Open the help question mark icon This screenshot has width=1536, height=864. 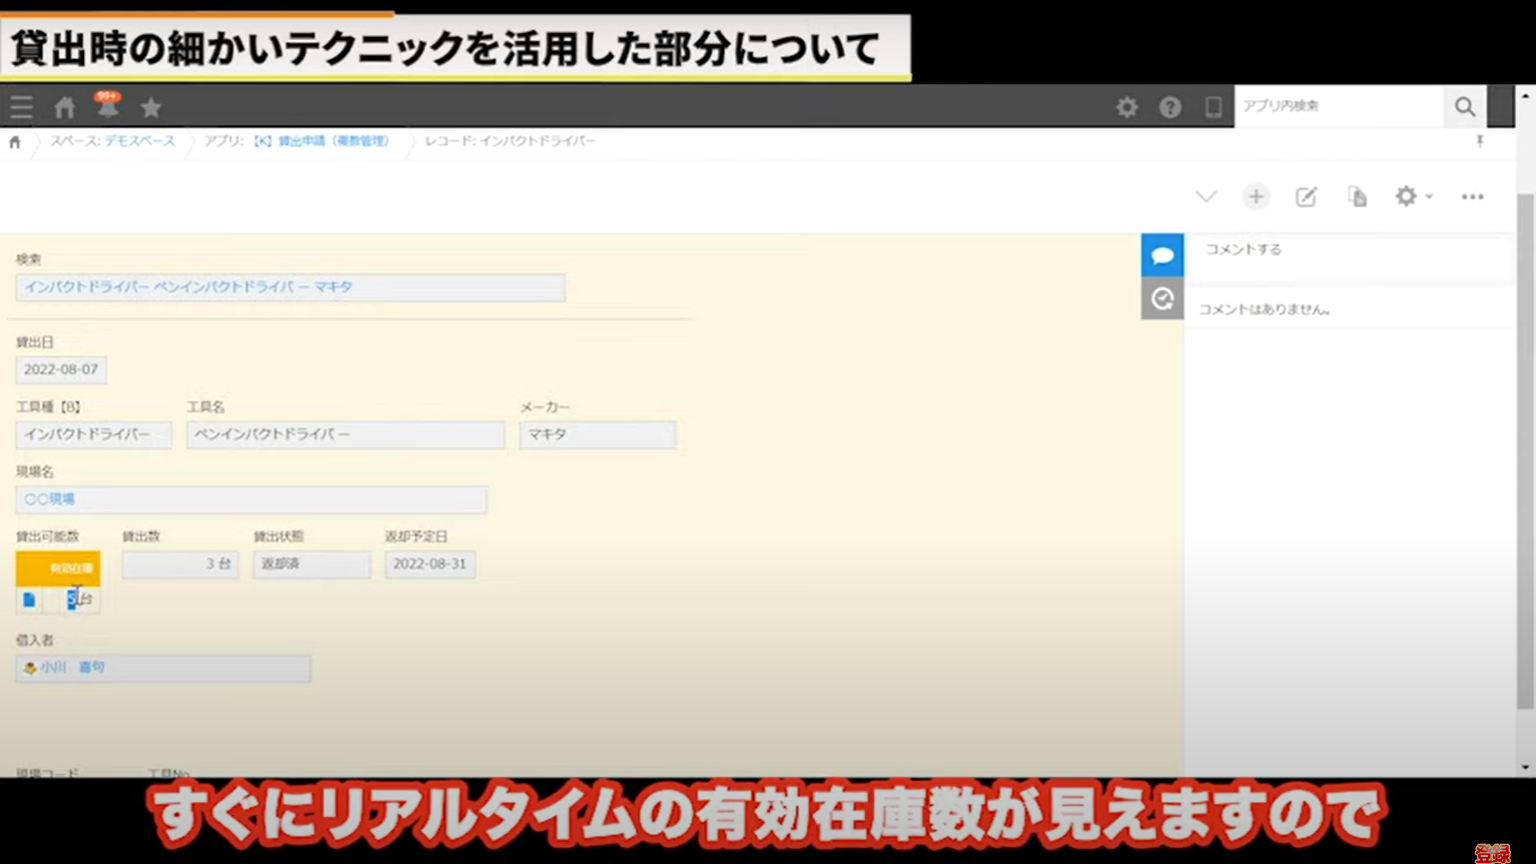[1170, 107]
